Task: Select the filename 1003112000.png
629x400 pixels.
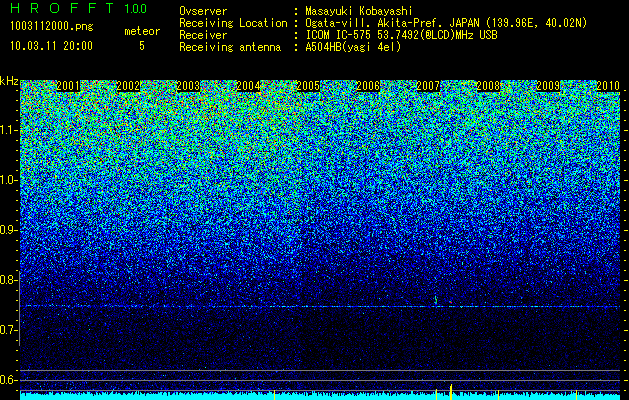Action: 52,27
